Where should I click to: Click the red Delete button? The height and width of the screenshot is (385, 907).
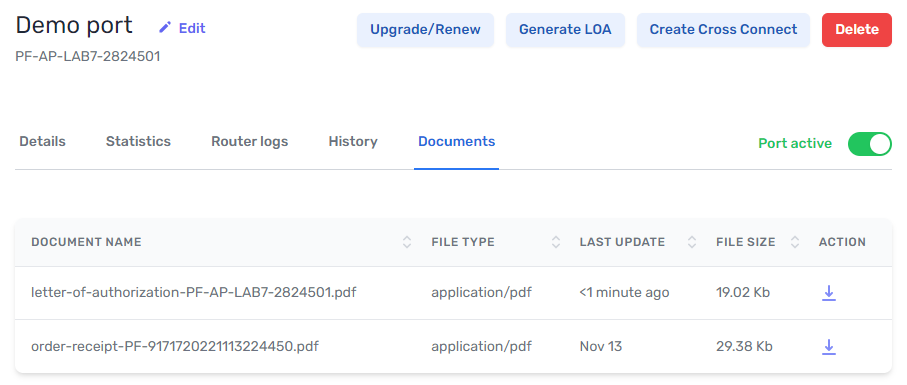point(857,29)
